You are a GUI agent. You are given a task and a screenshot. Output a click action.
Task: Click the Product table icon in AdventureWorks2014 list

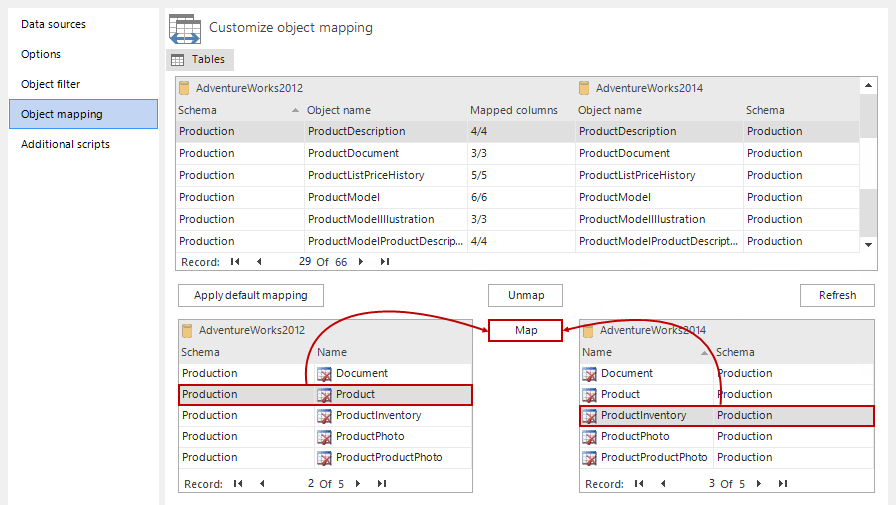[x=589, y=395]
